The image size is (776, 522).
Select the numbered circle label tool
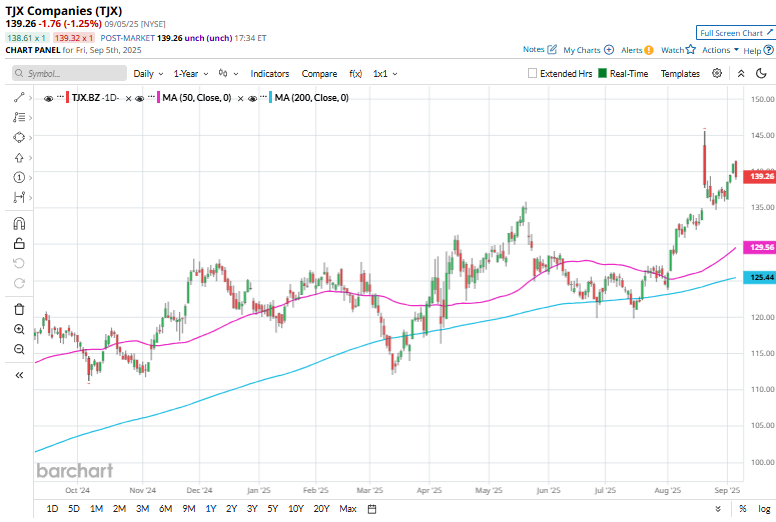tap(19, 177)
